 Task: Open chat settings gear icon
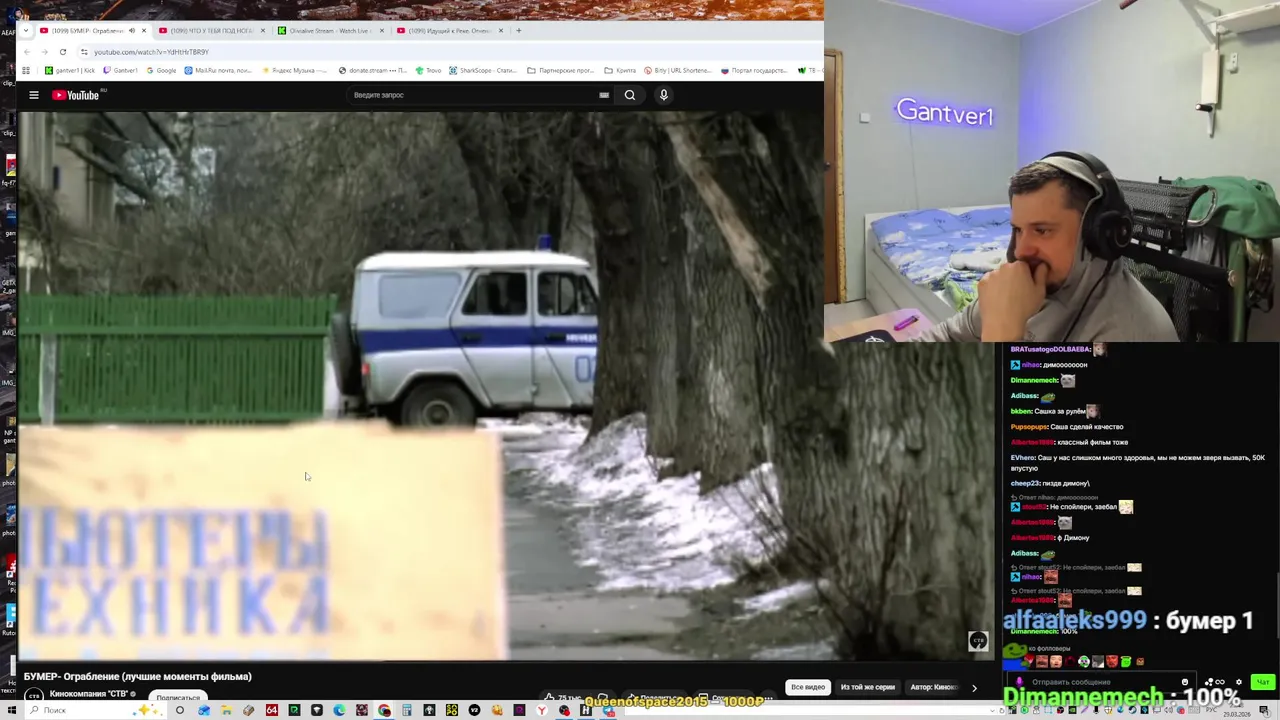[x=1239, y=682]
